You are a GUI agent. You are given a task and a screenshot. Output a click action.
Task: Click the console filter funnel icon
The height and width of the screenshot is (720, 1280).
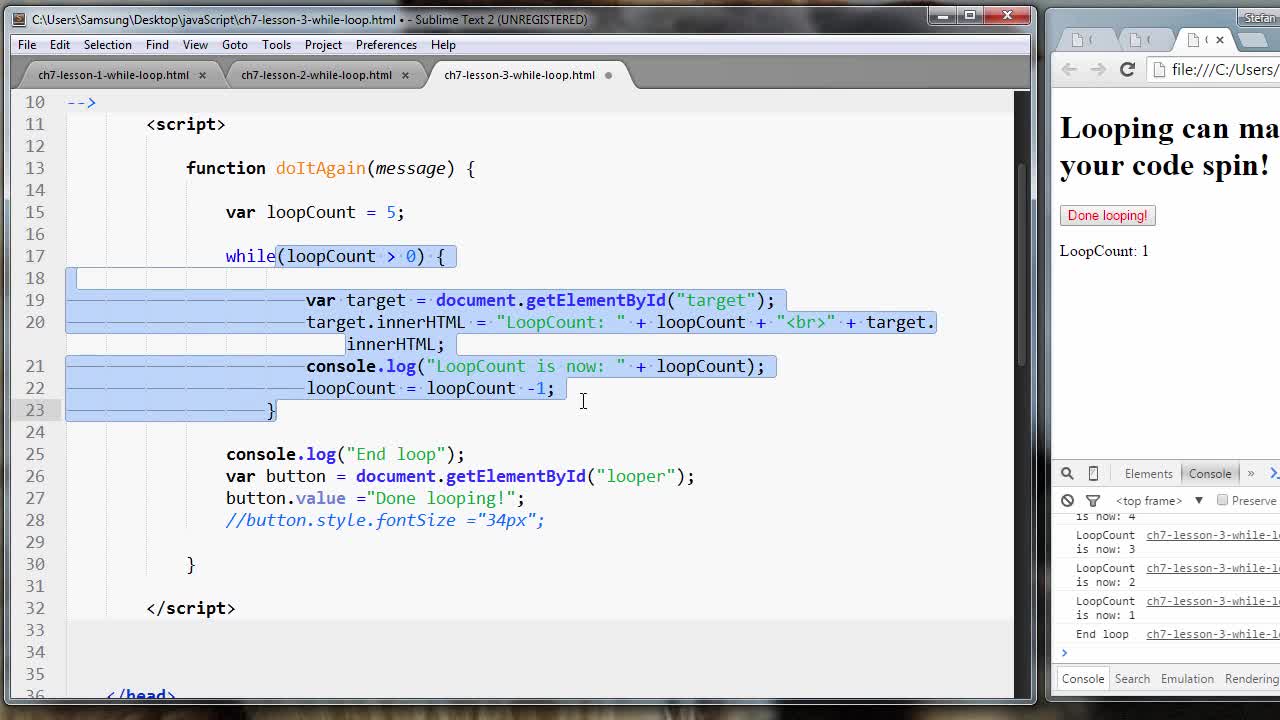click(x=1093, y=500)
